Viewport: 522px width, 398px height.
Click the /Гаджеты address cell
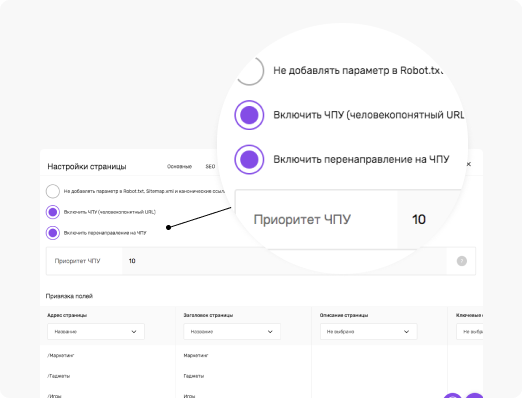pyautogui.click(x=58, y=376)
